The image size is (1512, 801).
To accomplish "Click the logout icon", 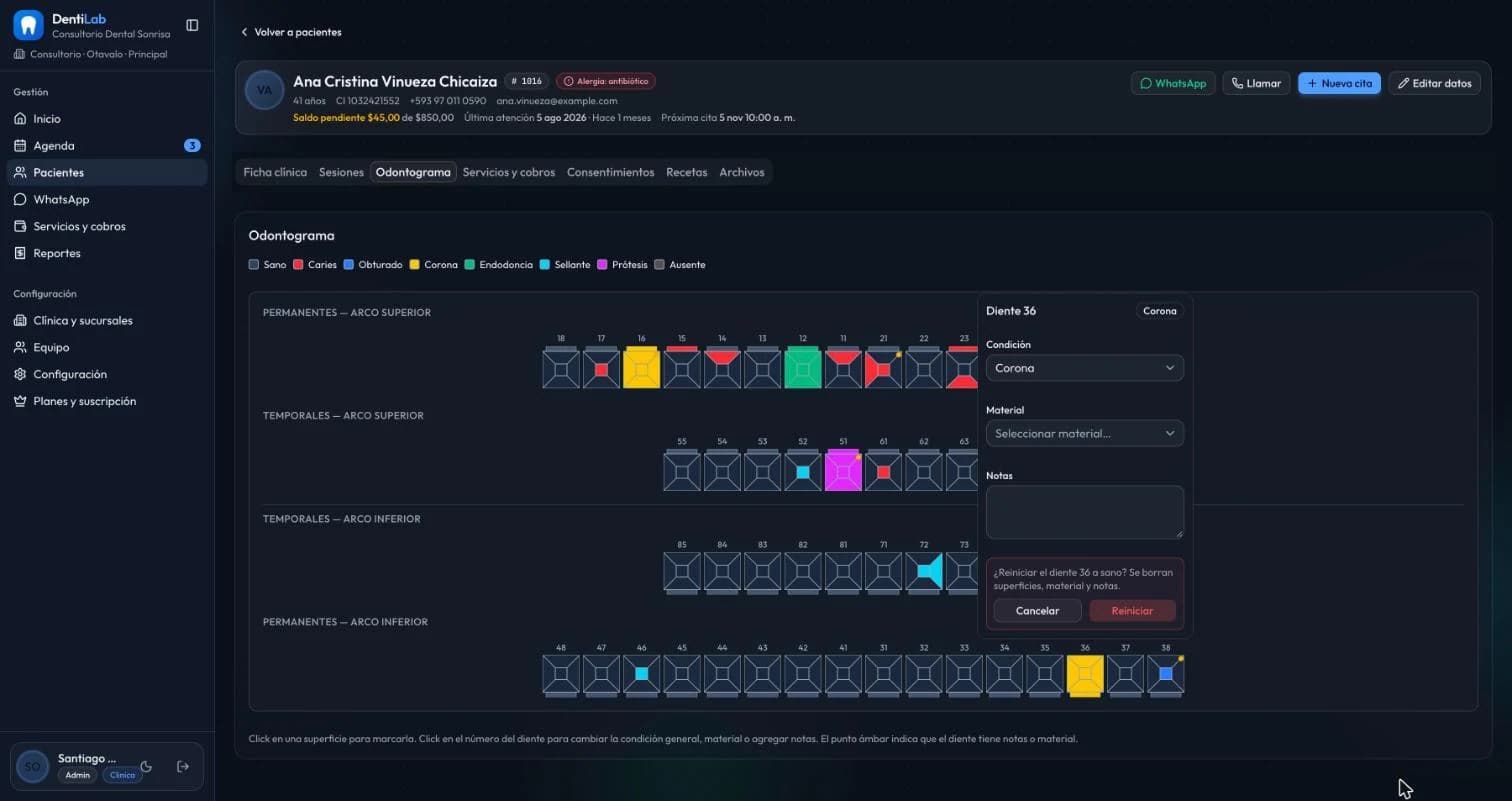I will pos(183,767).
